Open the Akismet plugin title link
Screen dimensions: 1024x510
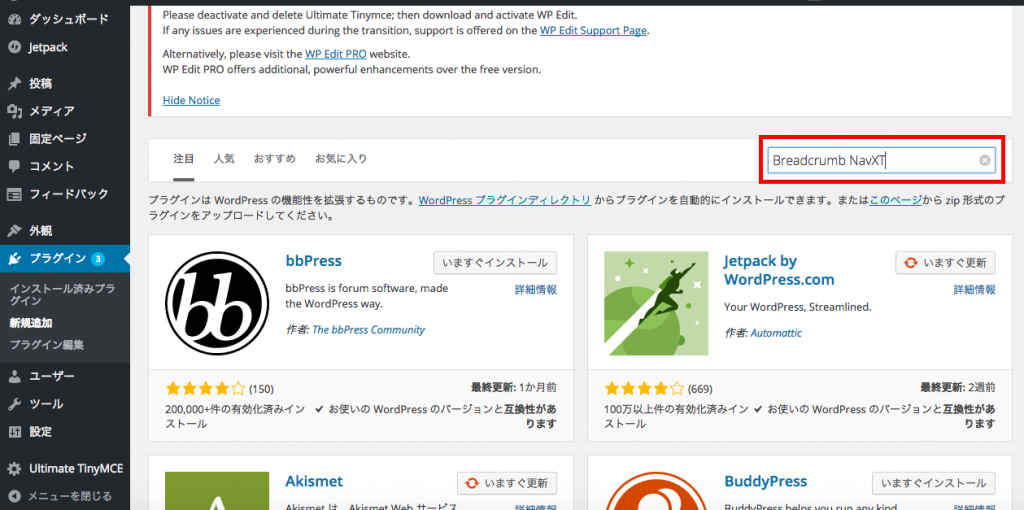click(314, 481)
